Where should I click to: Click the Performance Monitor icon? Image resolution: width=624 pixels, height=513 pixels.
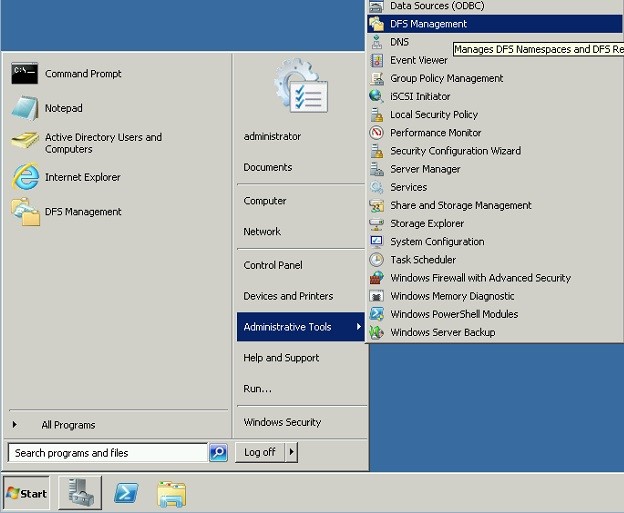point(376,133)
